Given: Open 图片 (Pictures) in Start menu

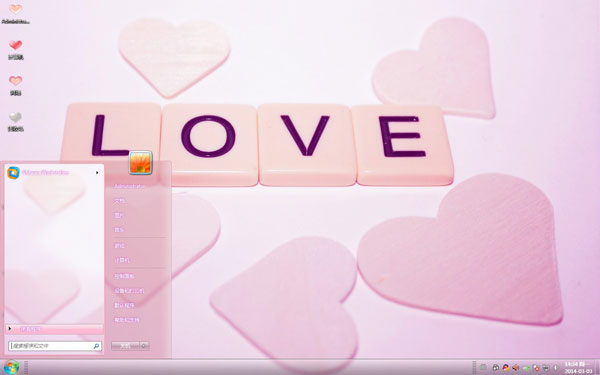Looking at the screenshot, I should coord(119,215).
